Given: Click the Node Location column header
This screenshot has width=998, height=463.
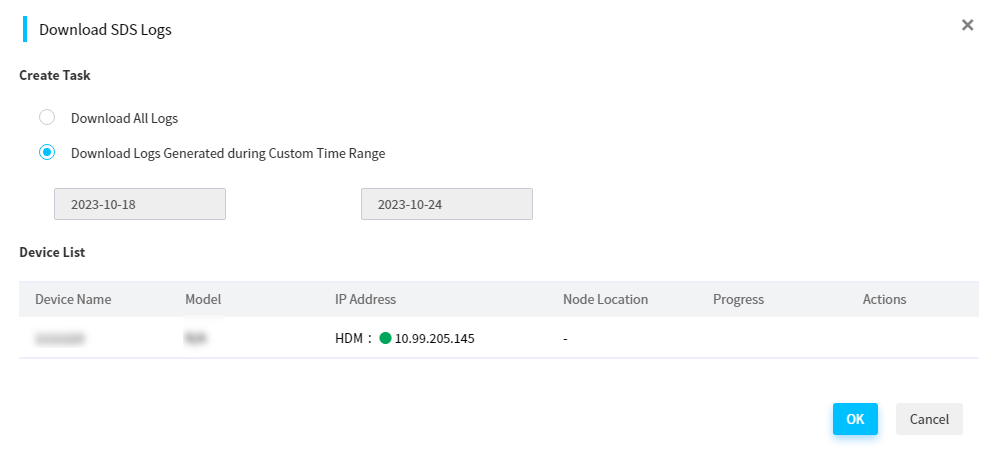Looking at the screenshot, I should click(x=605, y=299).
